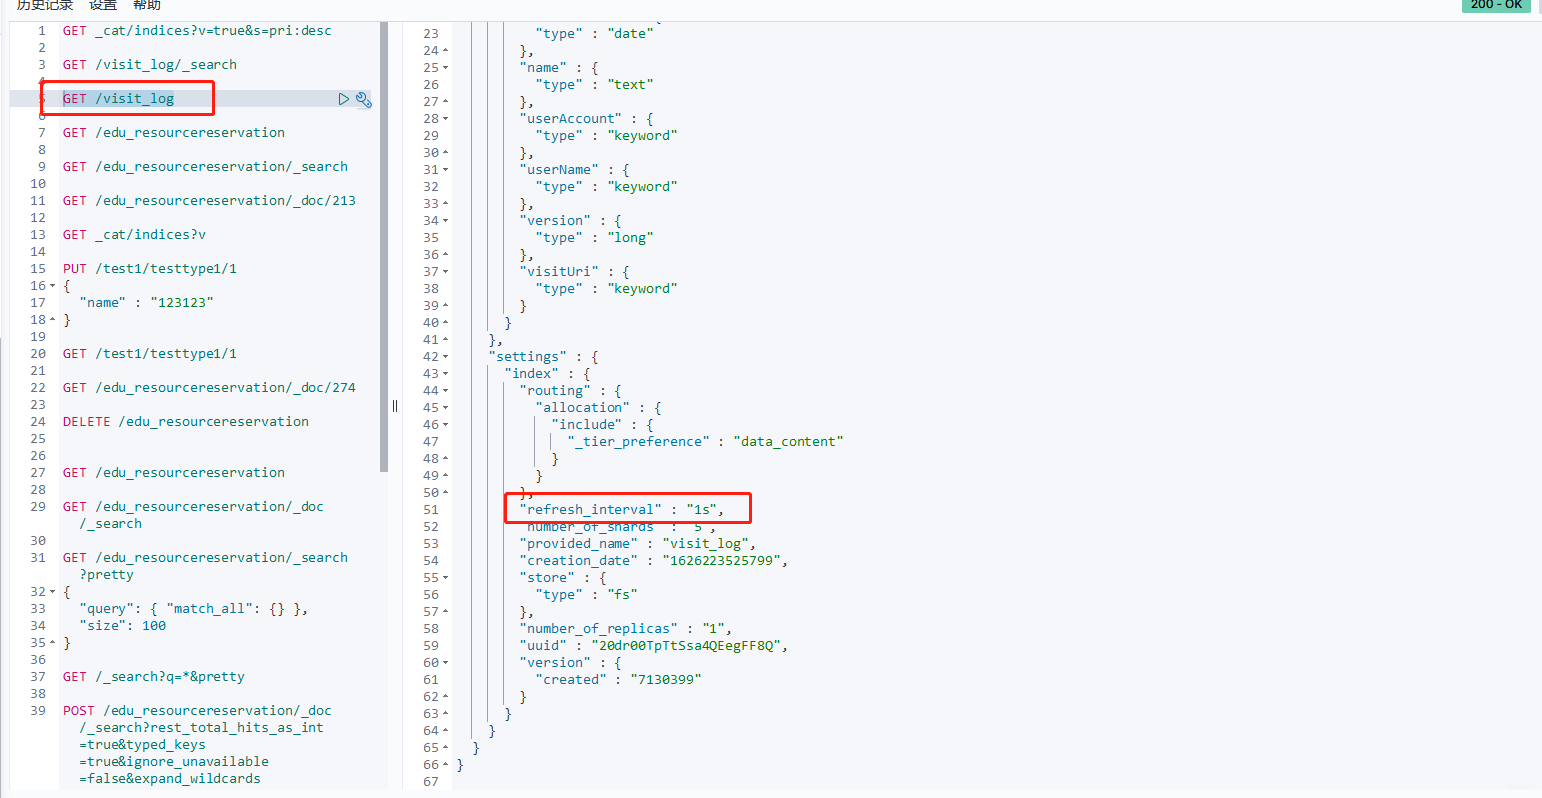
Task: Click the GET /_search?q=*&pretty request
Action: point(154,677)
